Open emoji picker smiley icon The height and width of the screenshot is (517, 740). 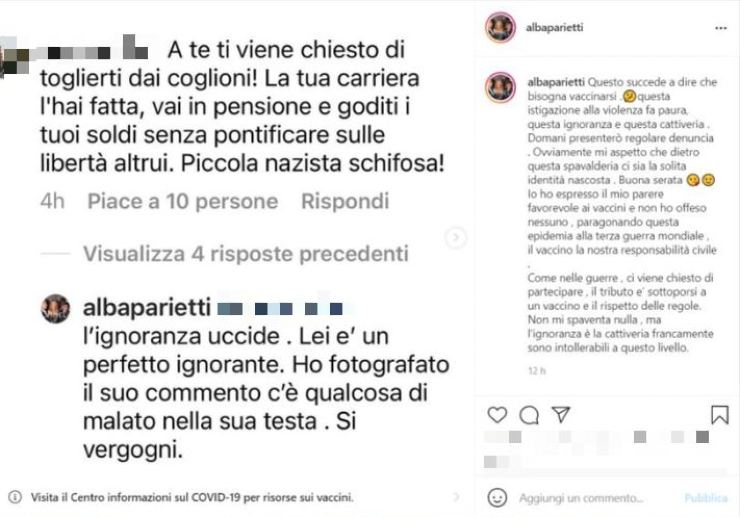tap(497, 498)
